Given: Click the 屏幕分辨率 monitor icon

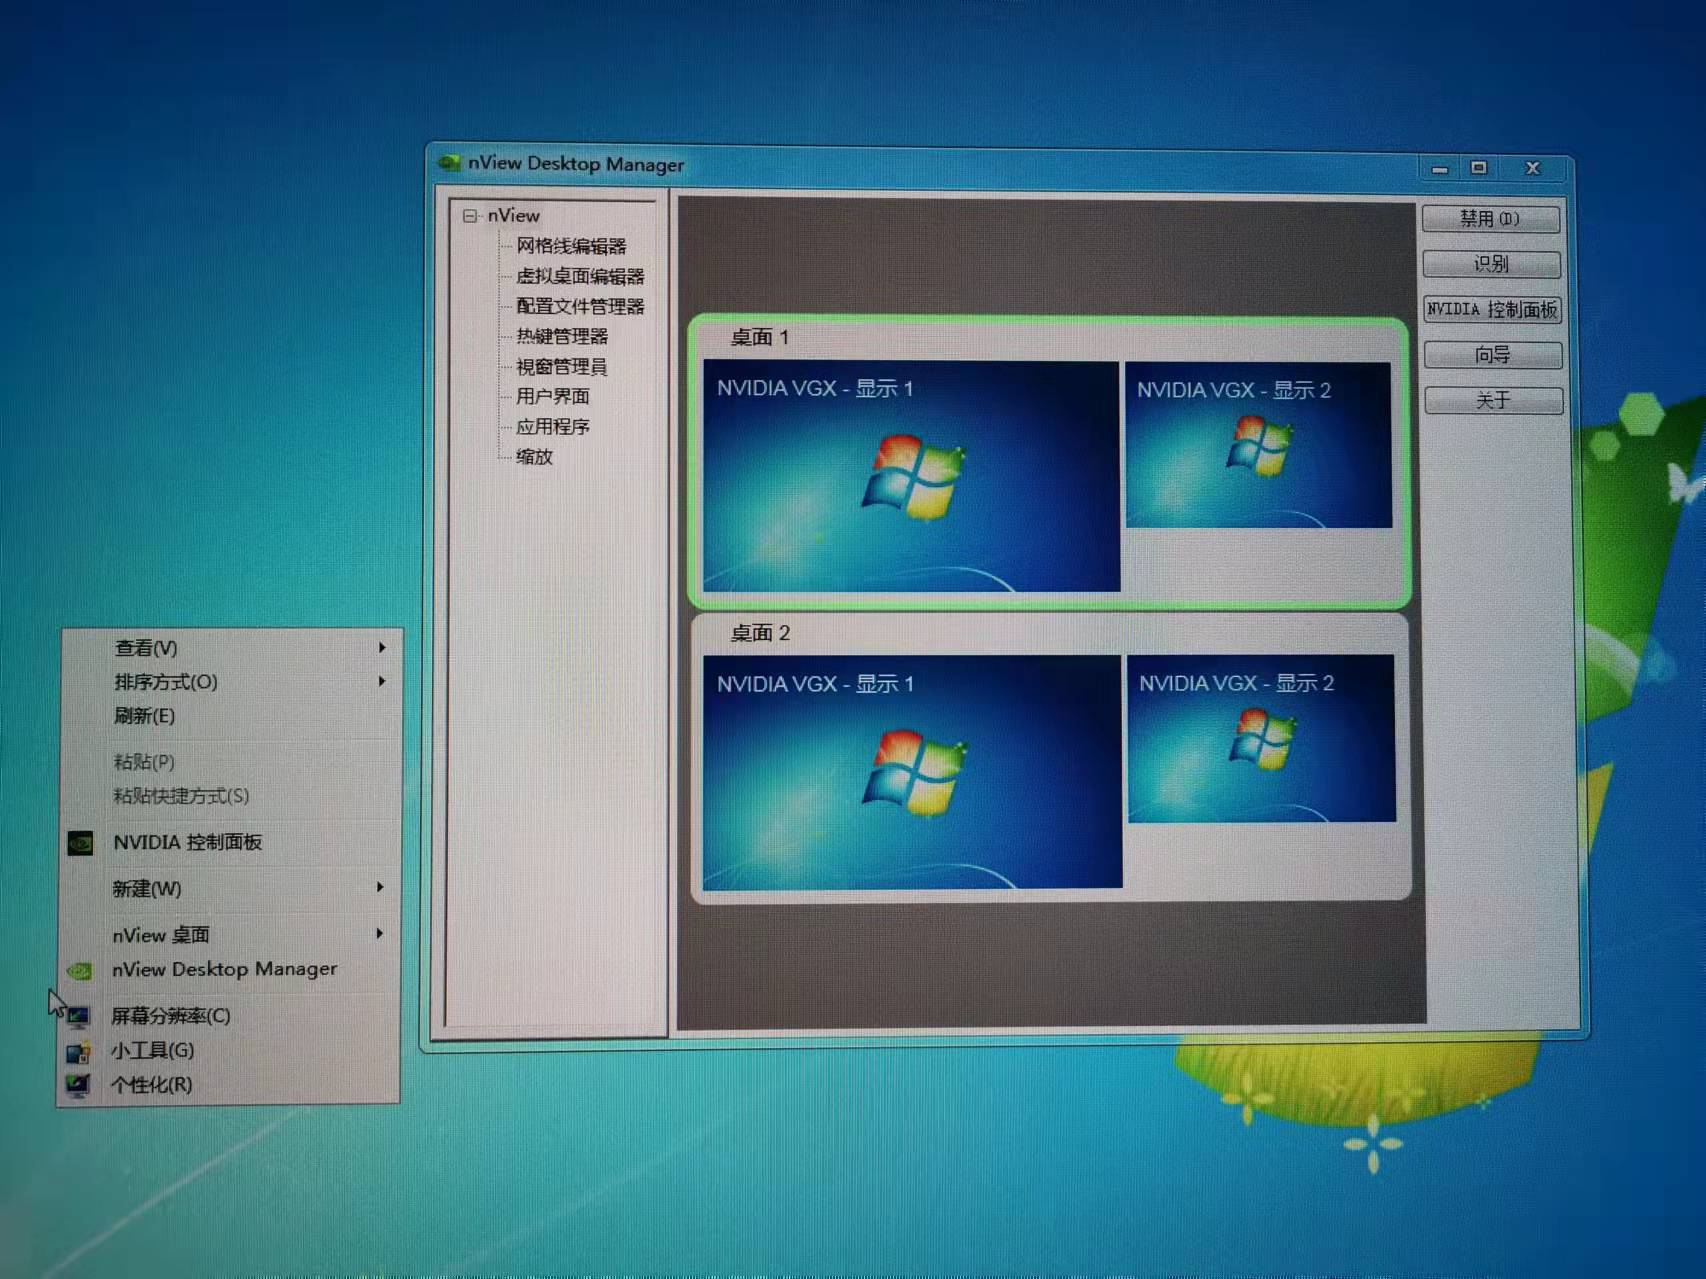Looking at the screenshot, I should point(77,1017).
